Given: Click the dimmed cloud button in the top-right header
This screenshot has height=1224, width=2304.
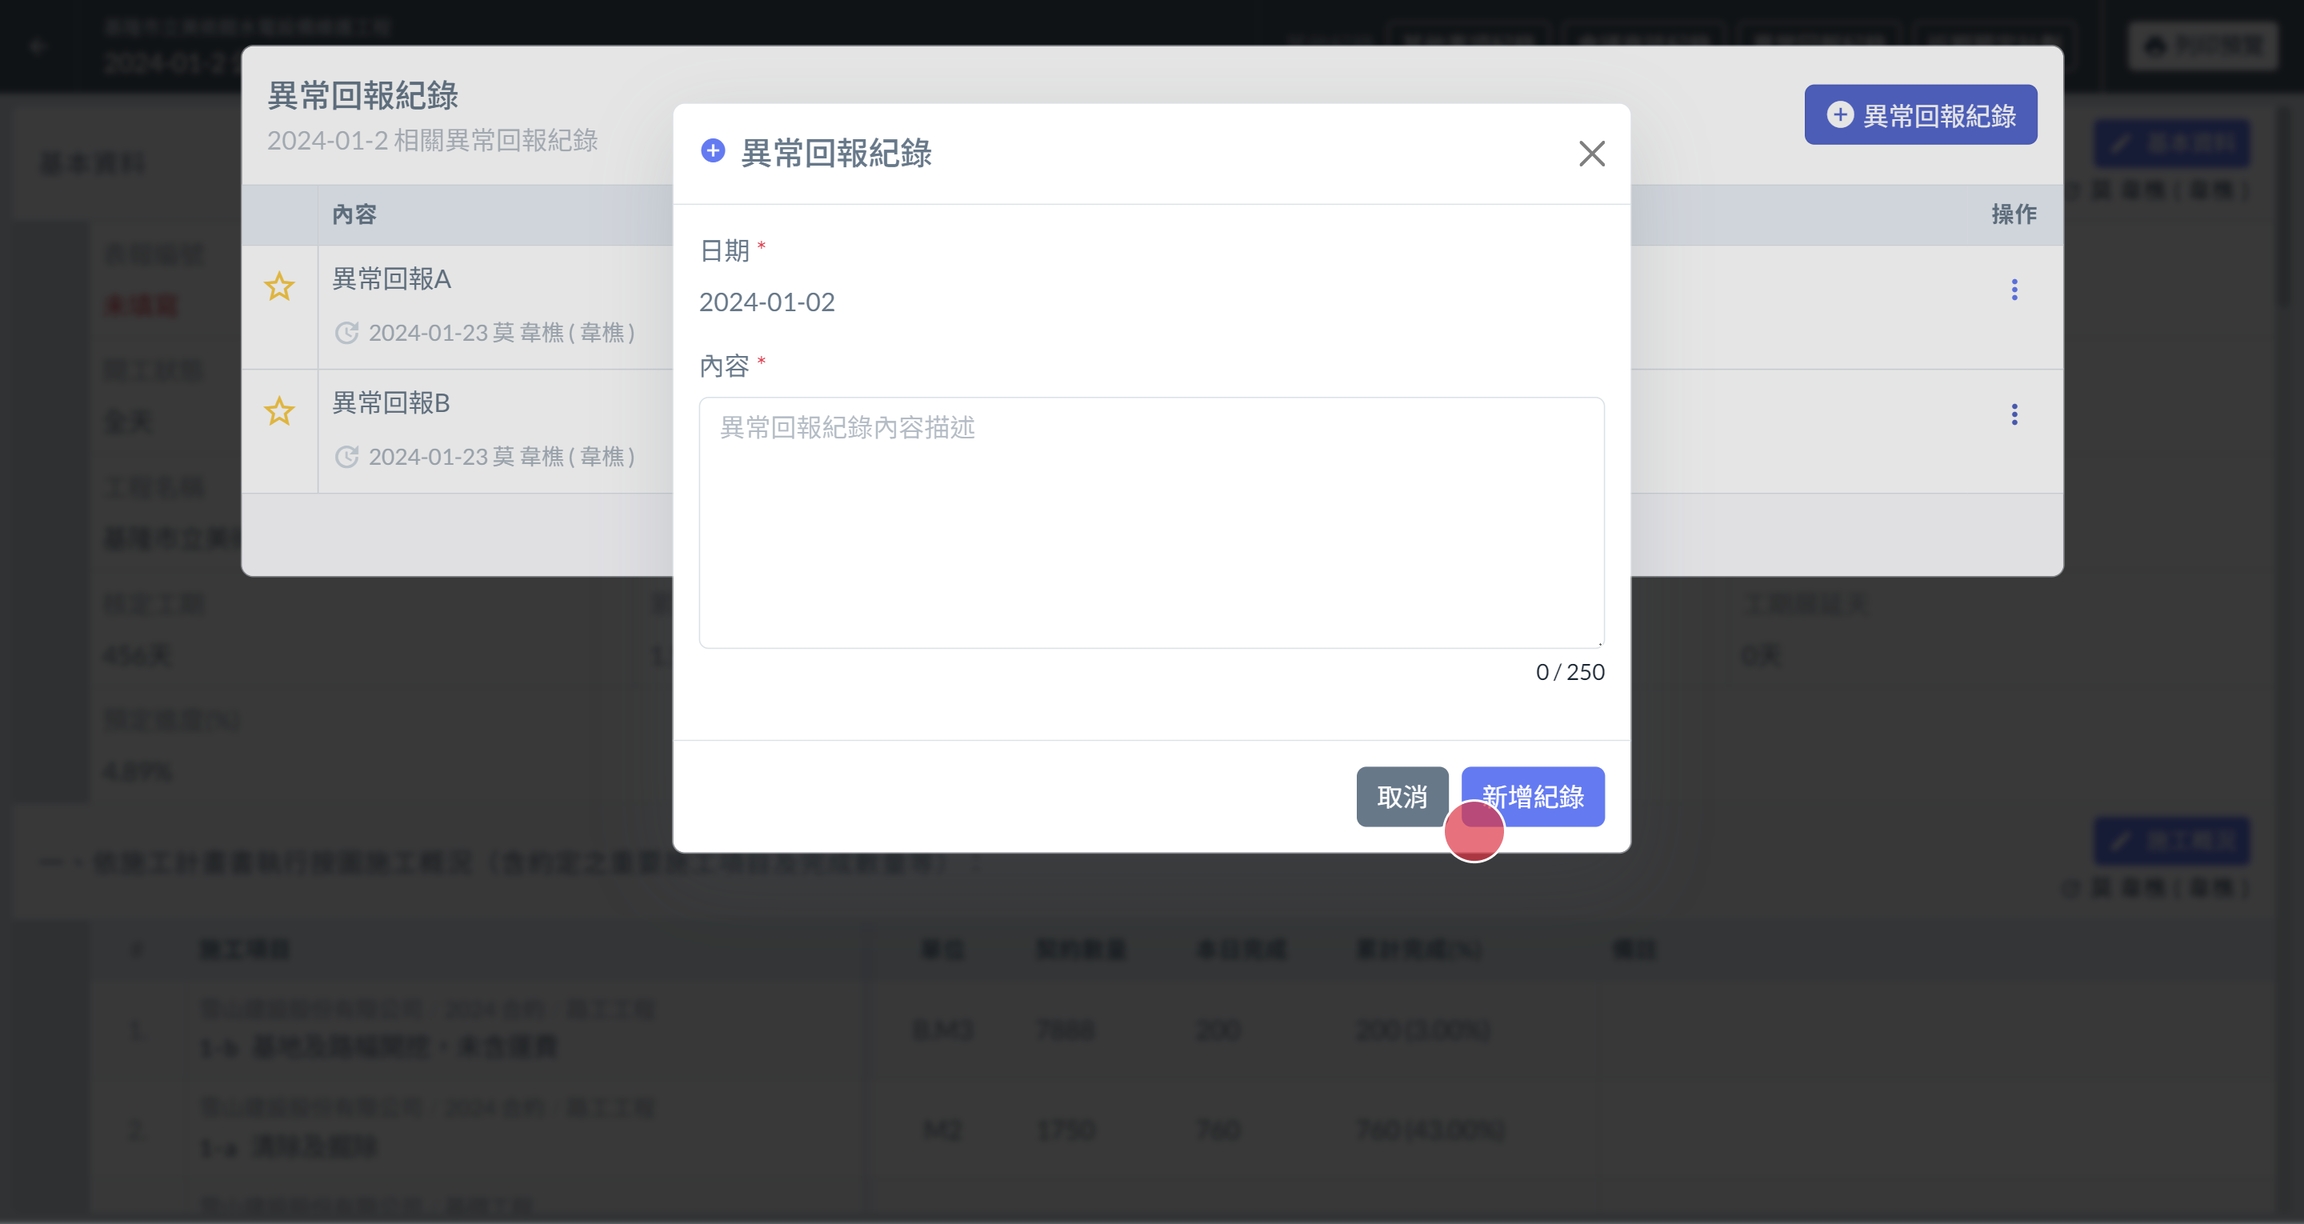Looking at the screenshot, I should click(x=2203, y=45).
